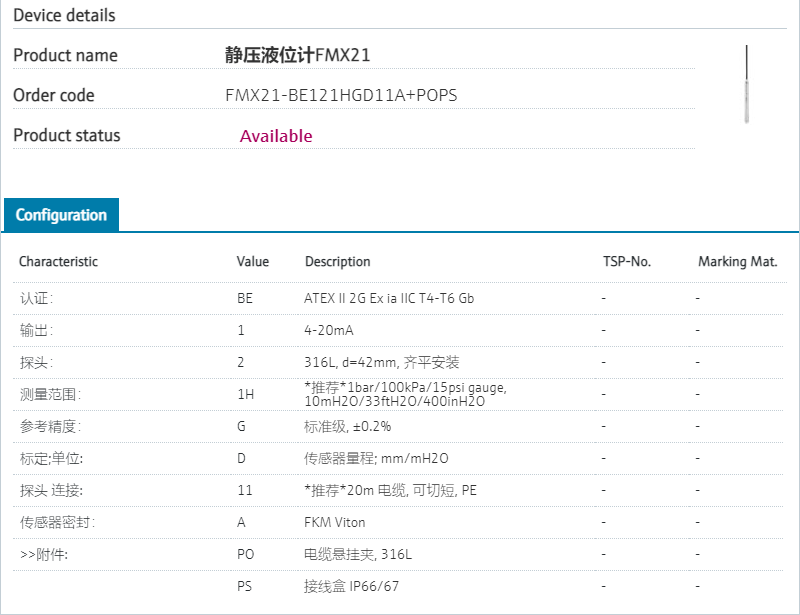Click the 1H measuring range value
The image size is (800, 615).
point(245,394)
